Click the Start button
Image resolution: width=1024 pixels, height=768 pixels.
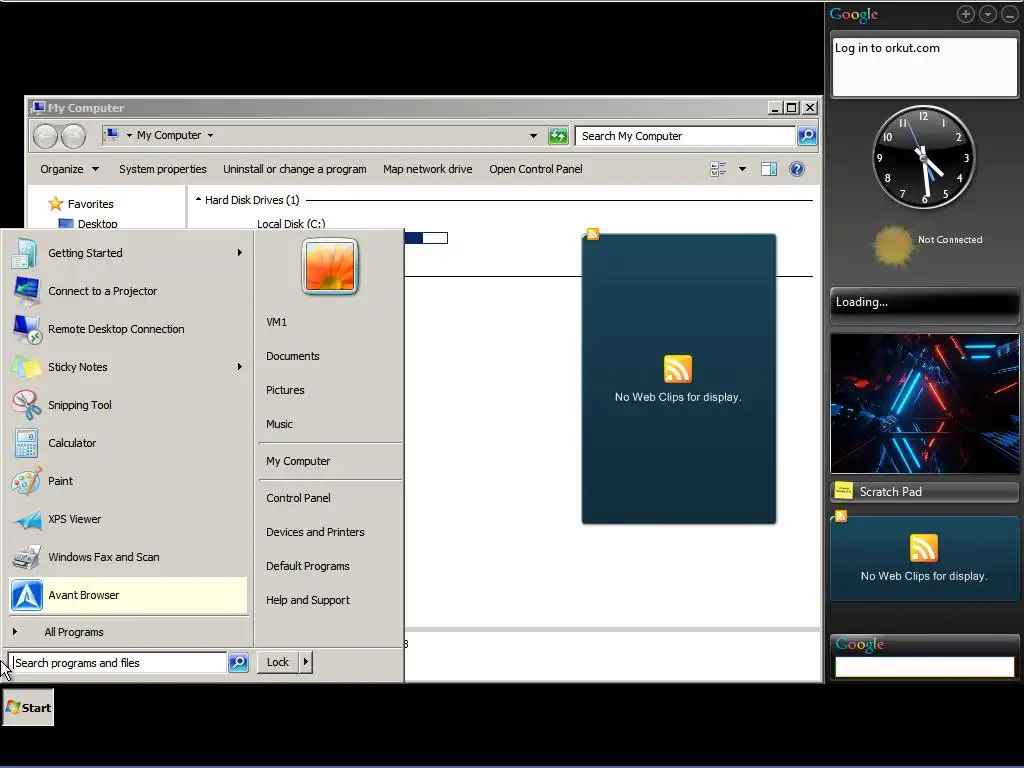pyautogui.click(x=28, y=707)
